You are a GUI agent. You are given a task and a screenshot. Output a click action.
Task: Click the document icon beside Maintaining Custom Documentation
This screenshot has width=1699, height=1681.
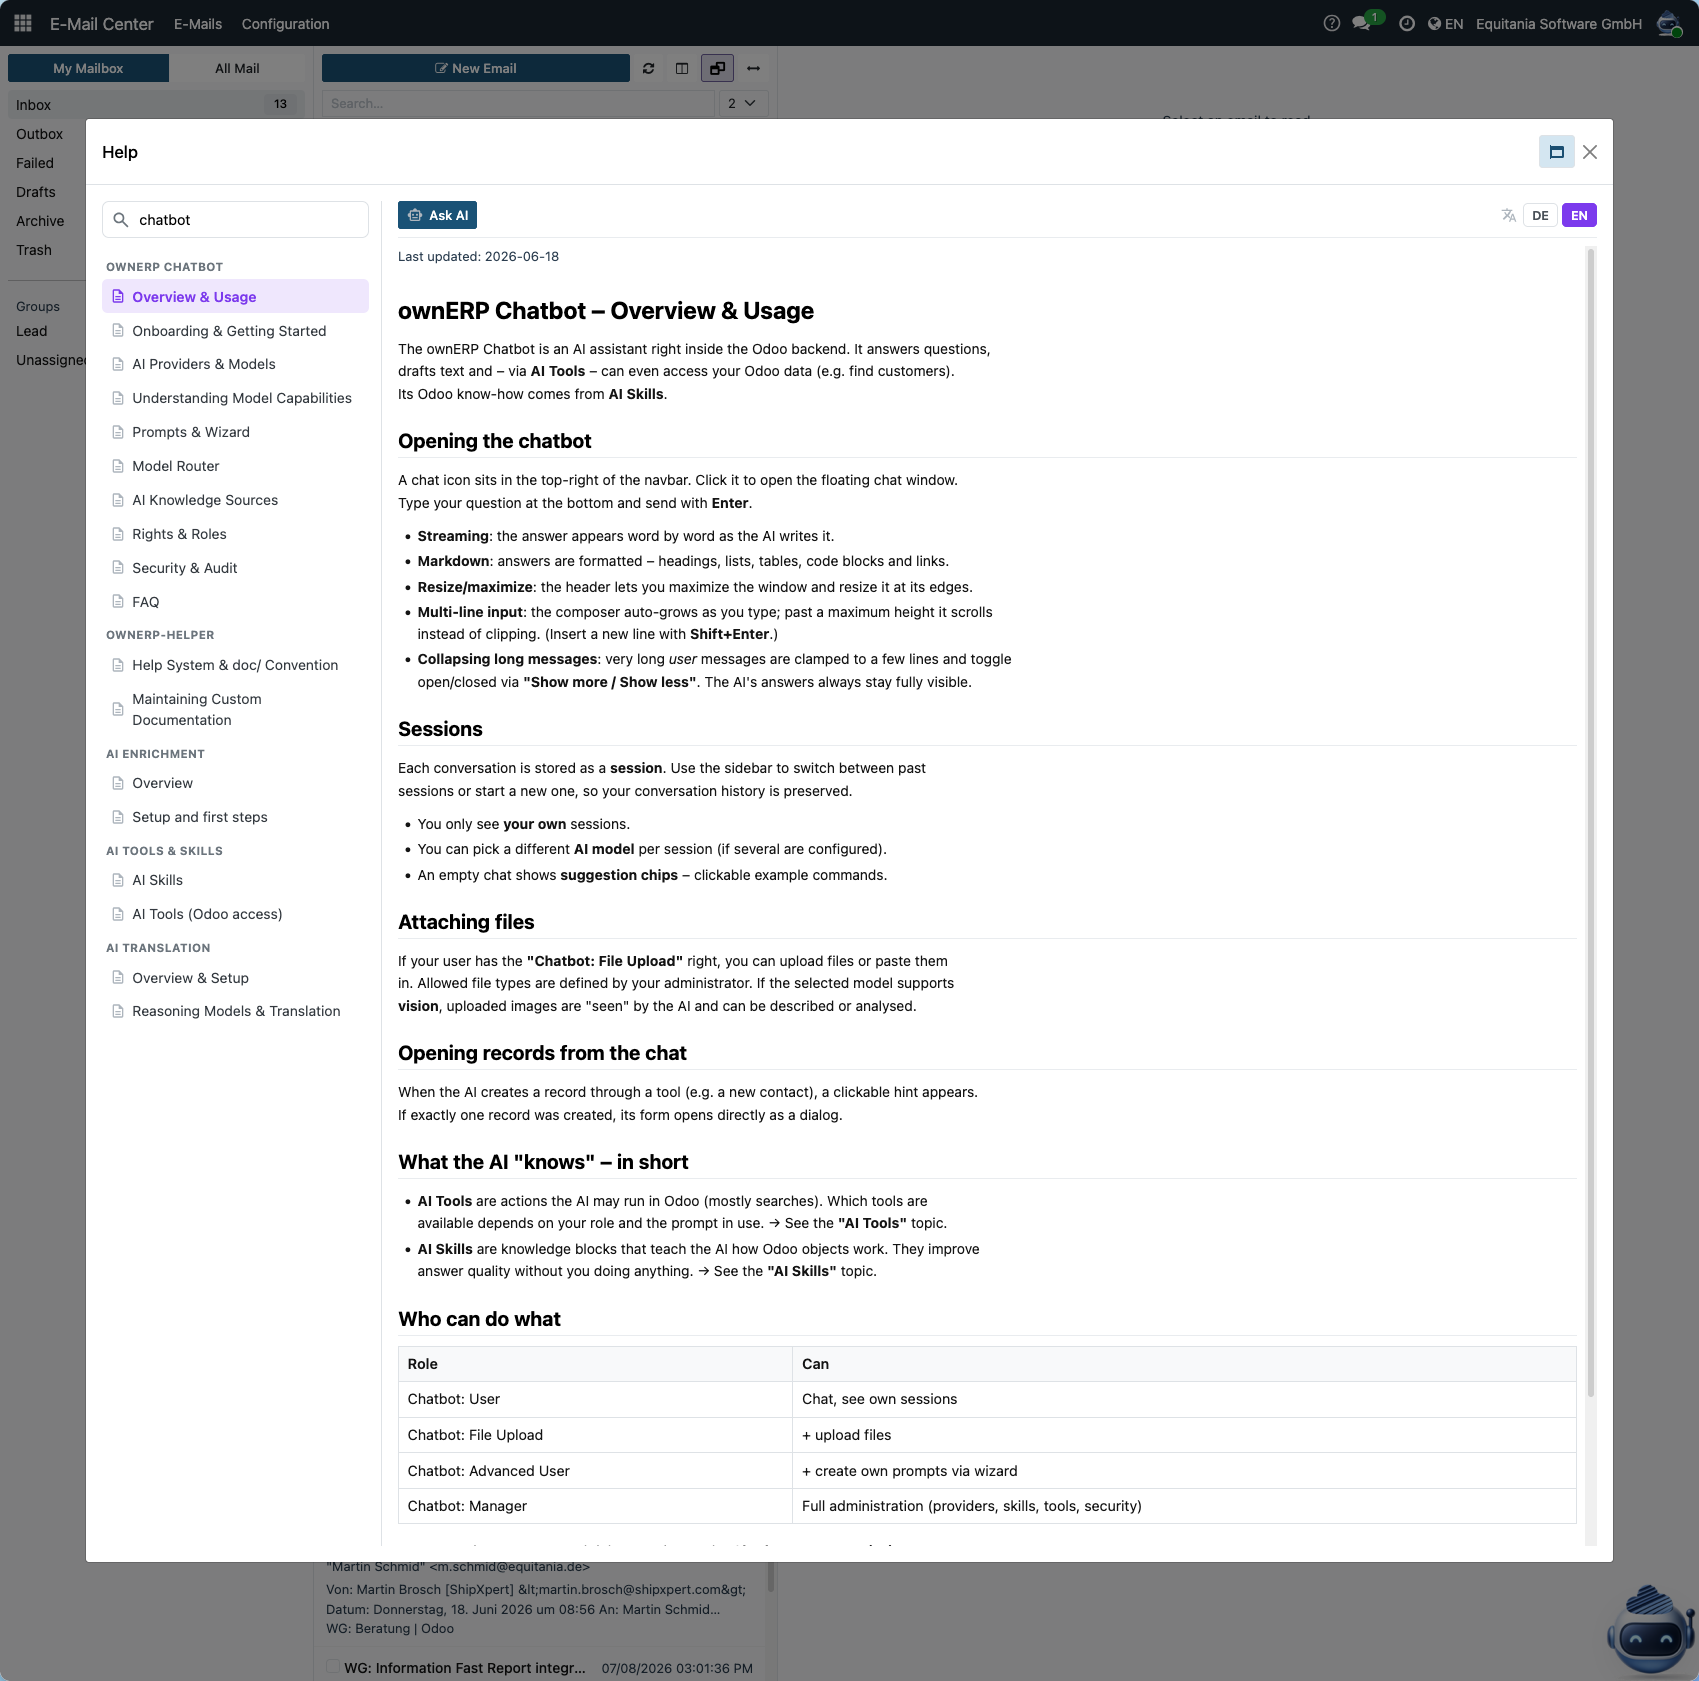[x=118, y=709]
